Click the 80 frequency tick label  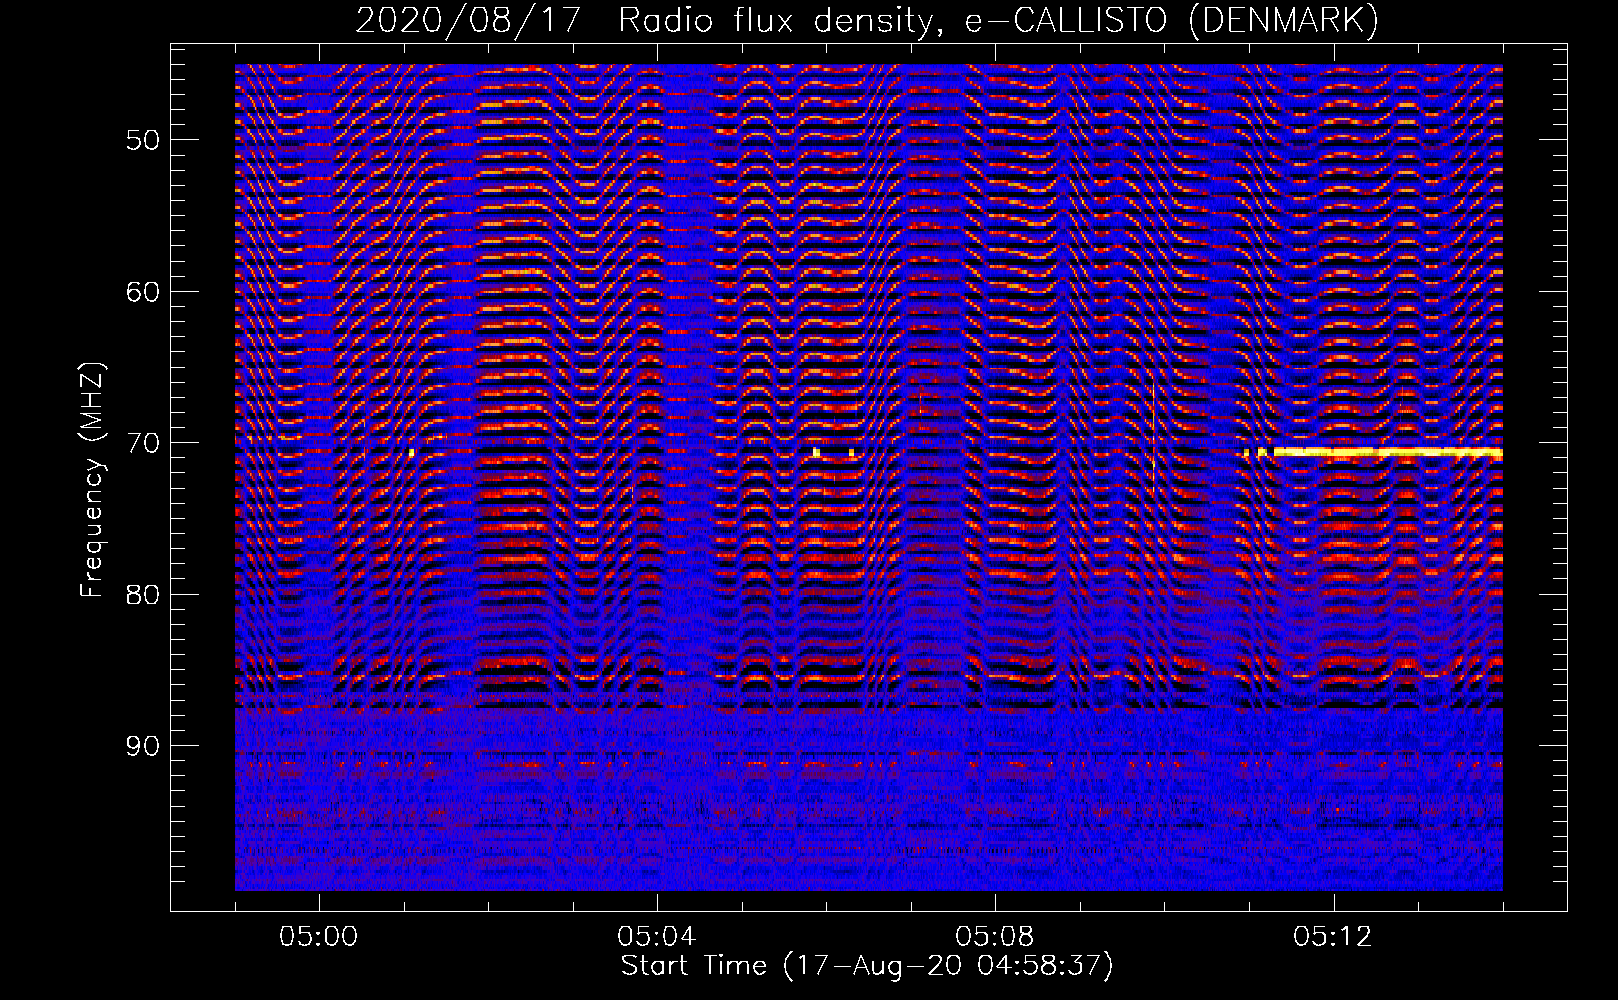143,595
